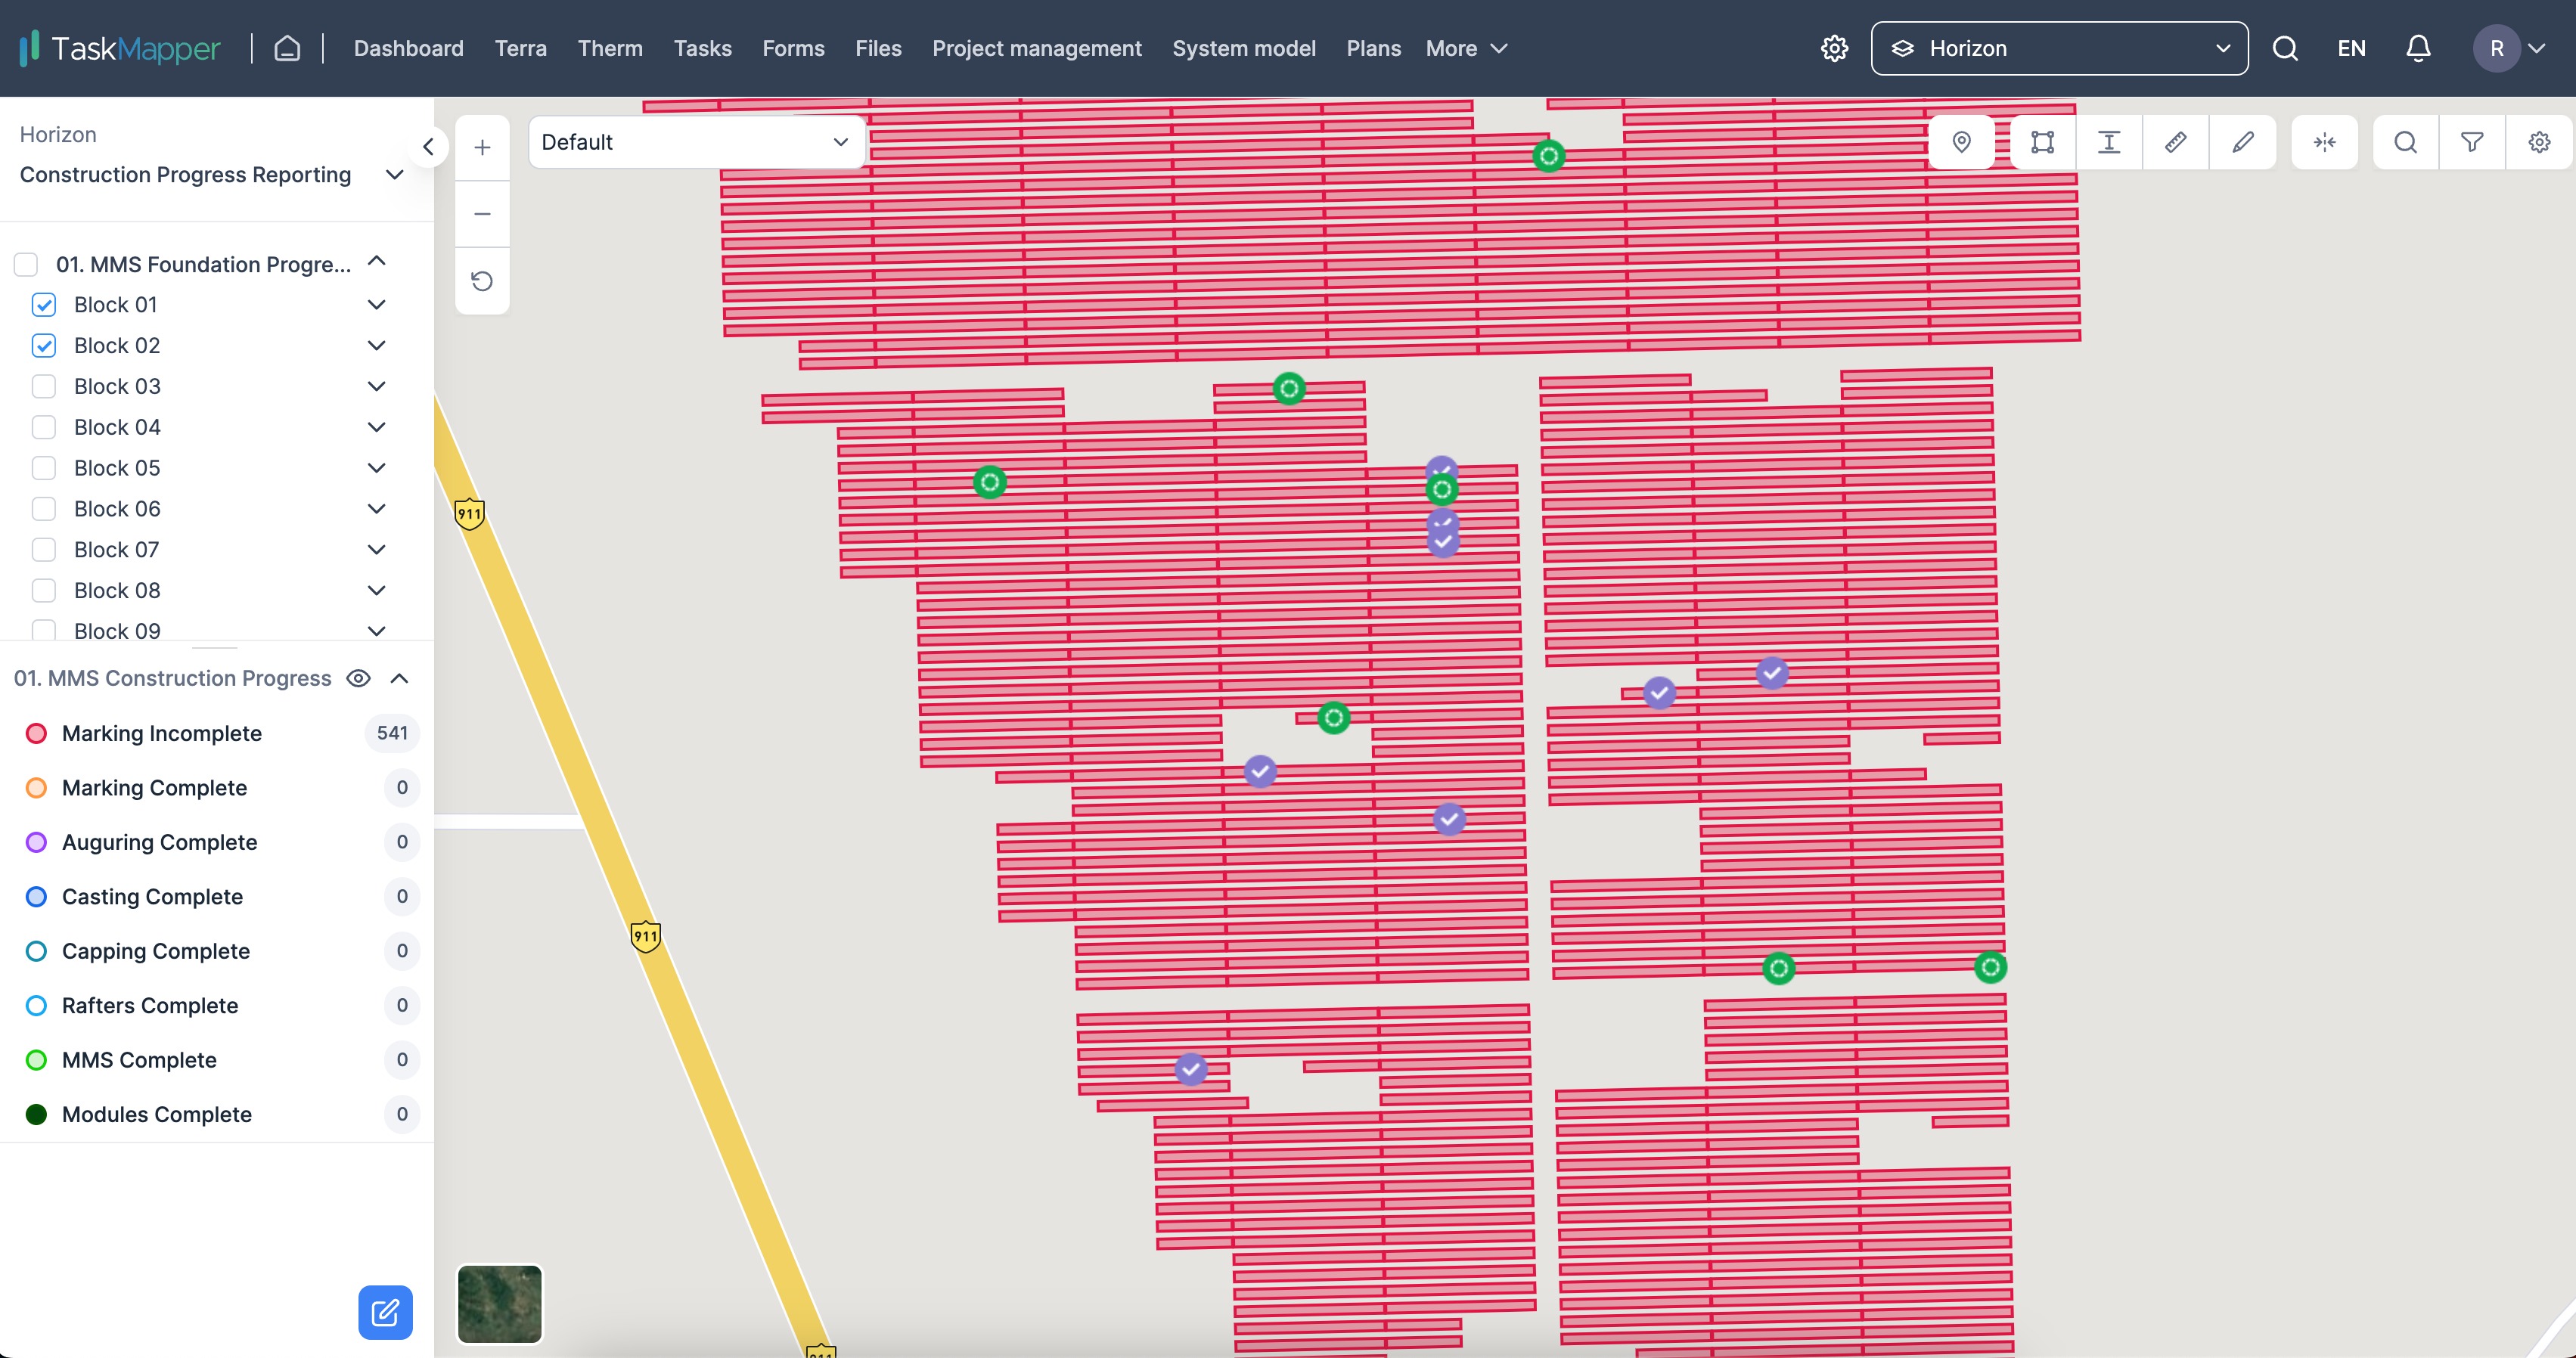
Task: Expand Block 03 row chevron
Action: coord(377,386)
